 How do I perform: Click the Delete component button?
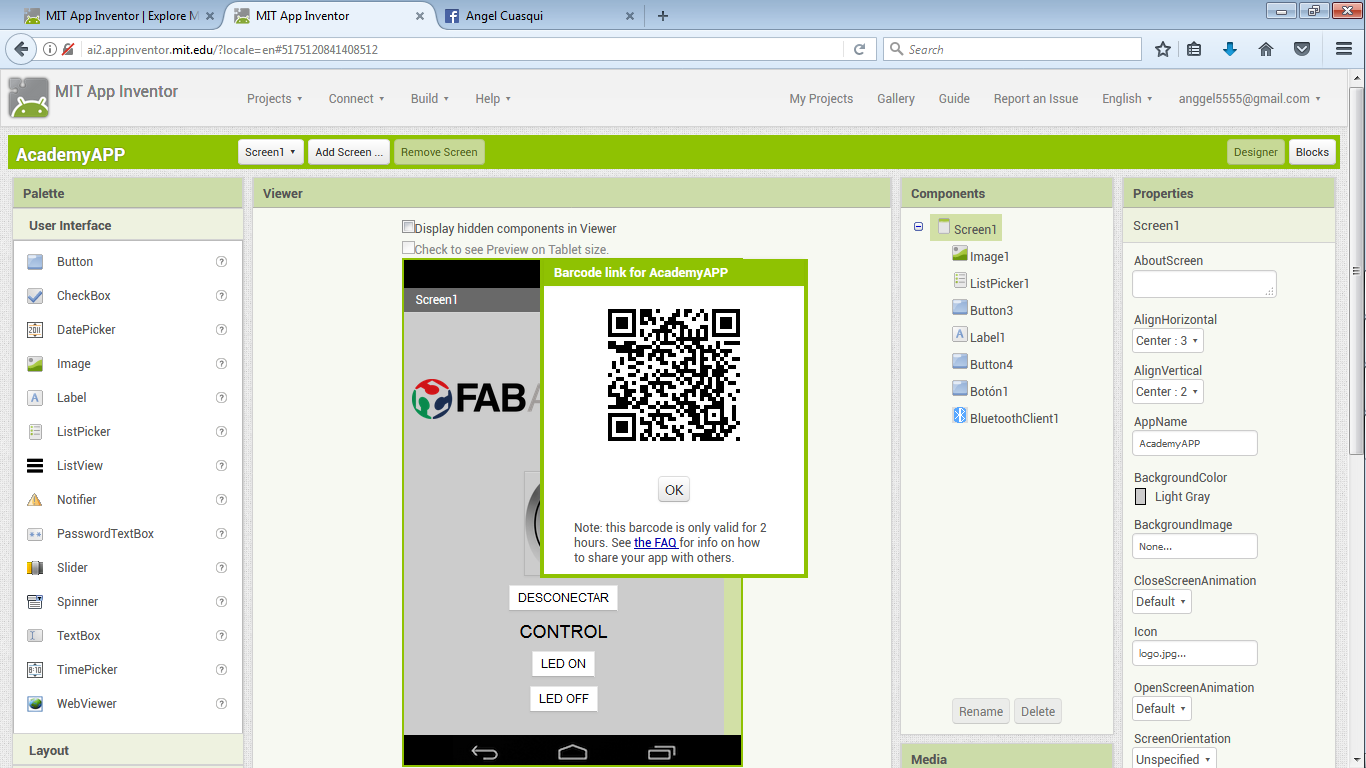[x=1038, y=712]
